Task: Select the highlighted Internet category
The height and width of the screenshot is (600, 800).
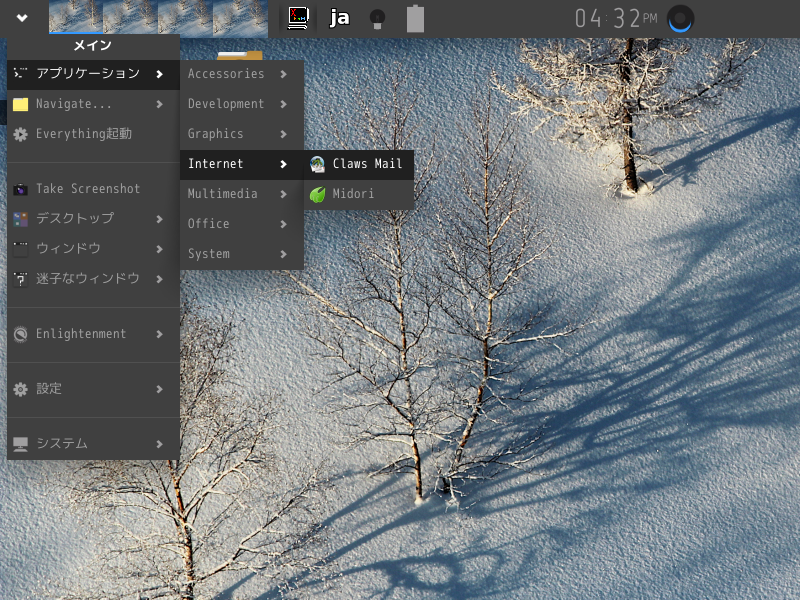Action: point(242,164)
